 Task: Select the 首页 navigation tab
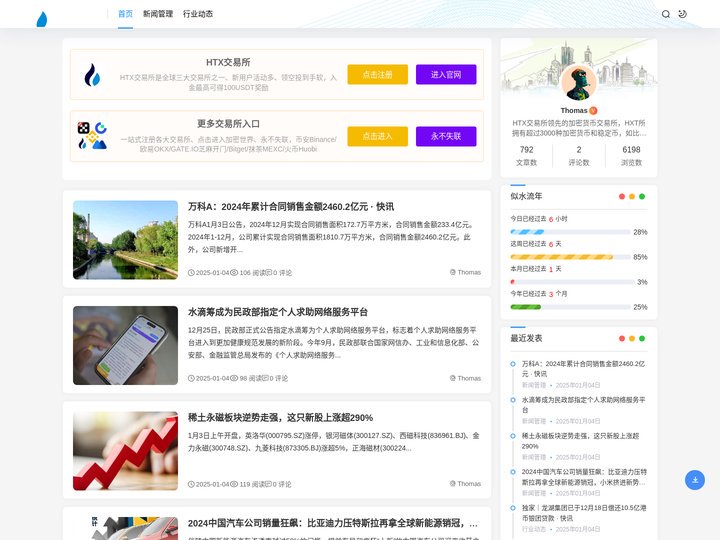click(125, 14)
